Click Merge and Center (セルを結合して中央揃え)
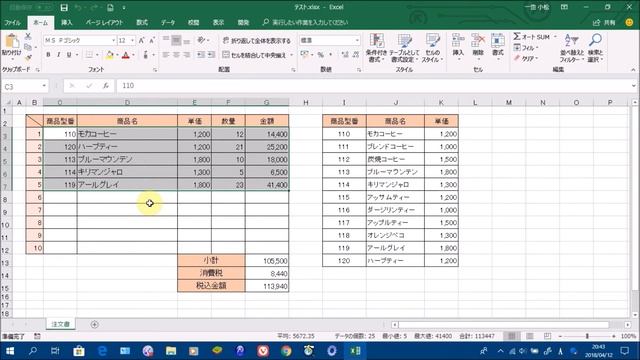 (x=254, y=55)
